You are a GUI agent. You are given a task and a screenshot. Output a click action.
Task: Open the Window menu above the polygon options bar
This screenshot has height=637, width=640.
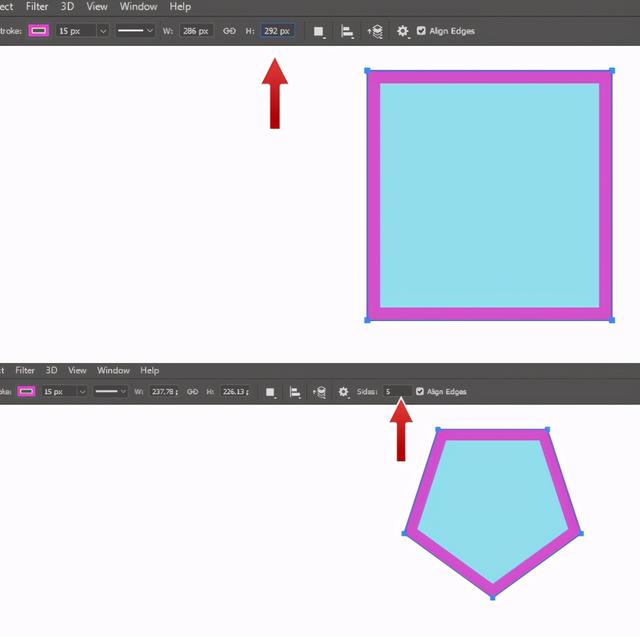pyautogui.click(x=113, y=371)
